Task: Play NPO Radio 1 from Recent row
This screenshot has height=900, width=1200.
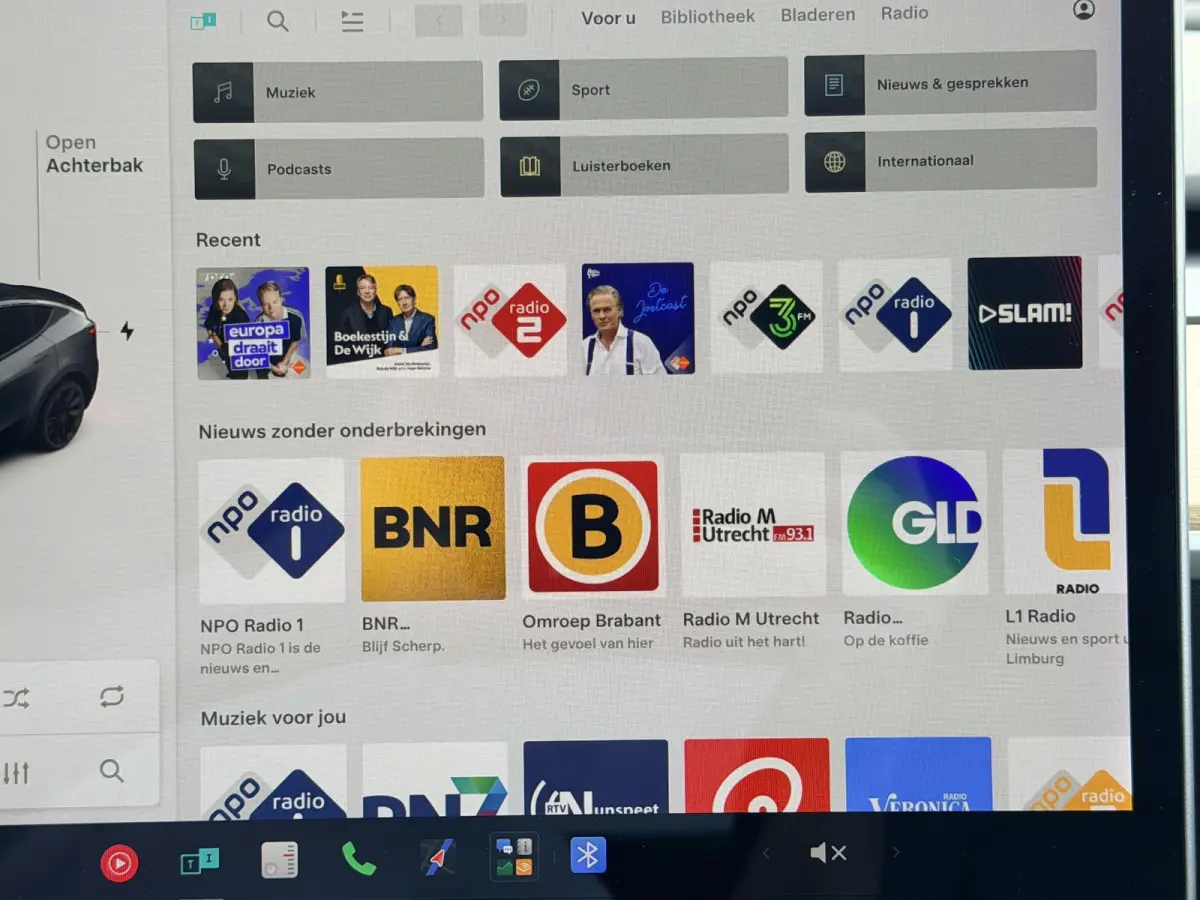Action: tap(895, 314)
